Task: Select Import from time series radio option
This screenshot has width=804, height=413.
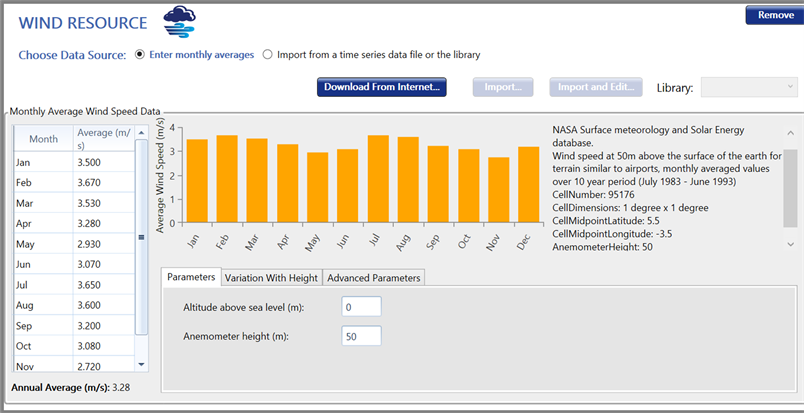Action: [x=268, y=55]
